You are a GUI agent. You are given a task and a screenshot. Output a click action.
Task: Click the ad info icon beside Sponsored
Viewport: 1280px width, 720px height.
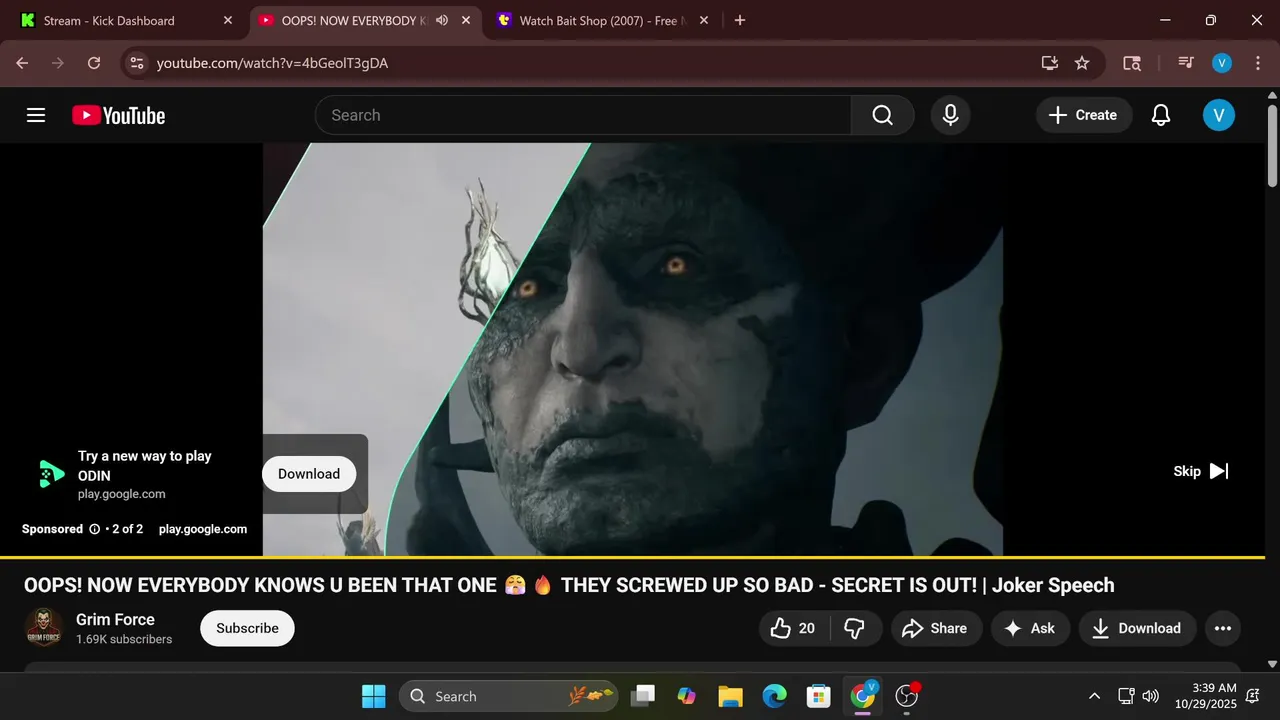(x=95, y=529)
